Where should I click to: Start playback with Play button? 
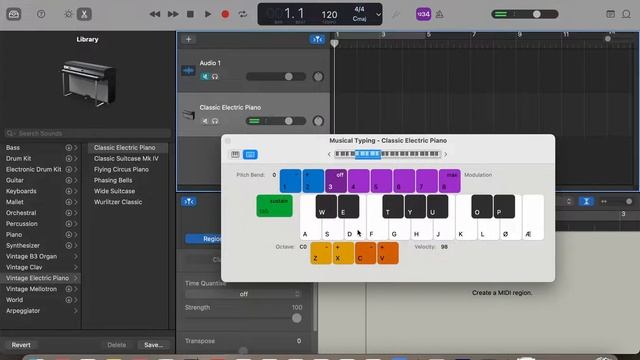pos(207,14)
